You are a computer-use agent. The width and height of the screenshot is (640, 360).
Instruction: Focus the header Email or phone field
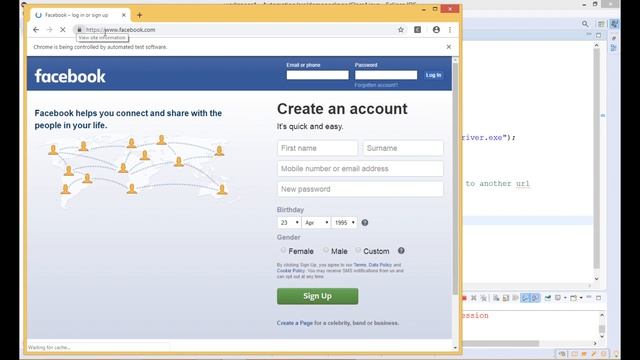[x=318, y=75]
